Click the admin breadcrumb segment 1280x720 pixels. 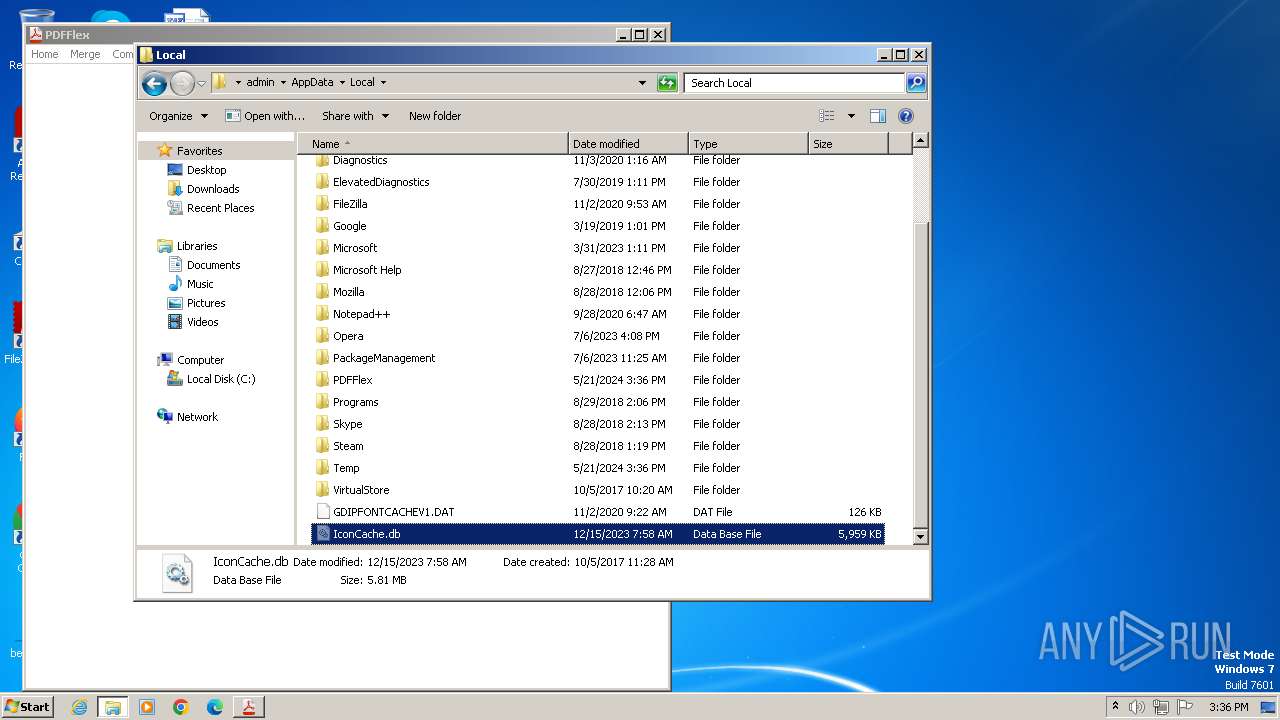pyautogui.click(x=260, y=83)
